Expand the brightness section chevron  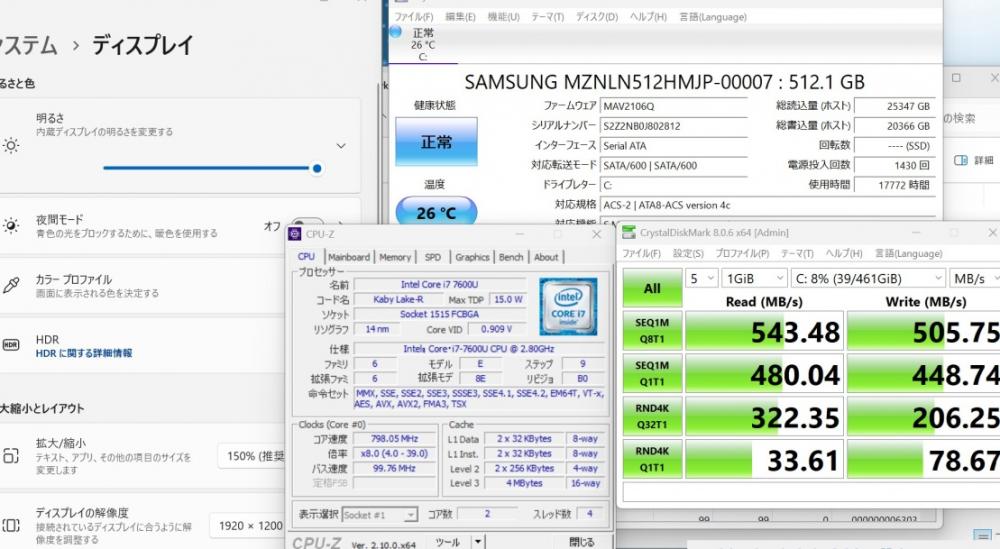(341, 146)
